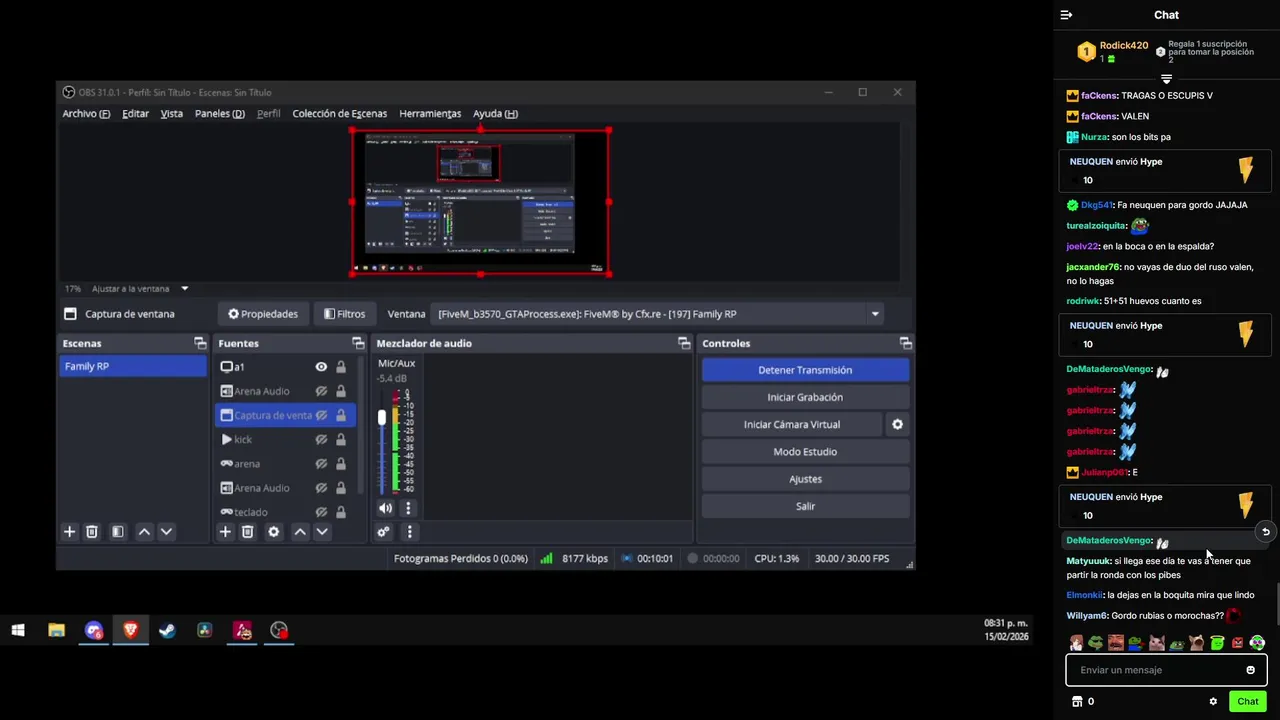The image size is (1280, 720).
Task: Open Steam from taskbar
Action: (x=167, y=630)
